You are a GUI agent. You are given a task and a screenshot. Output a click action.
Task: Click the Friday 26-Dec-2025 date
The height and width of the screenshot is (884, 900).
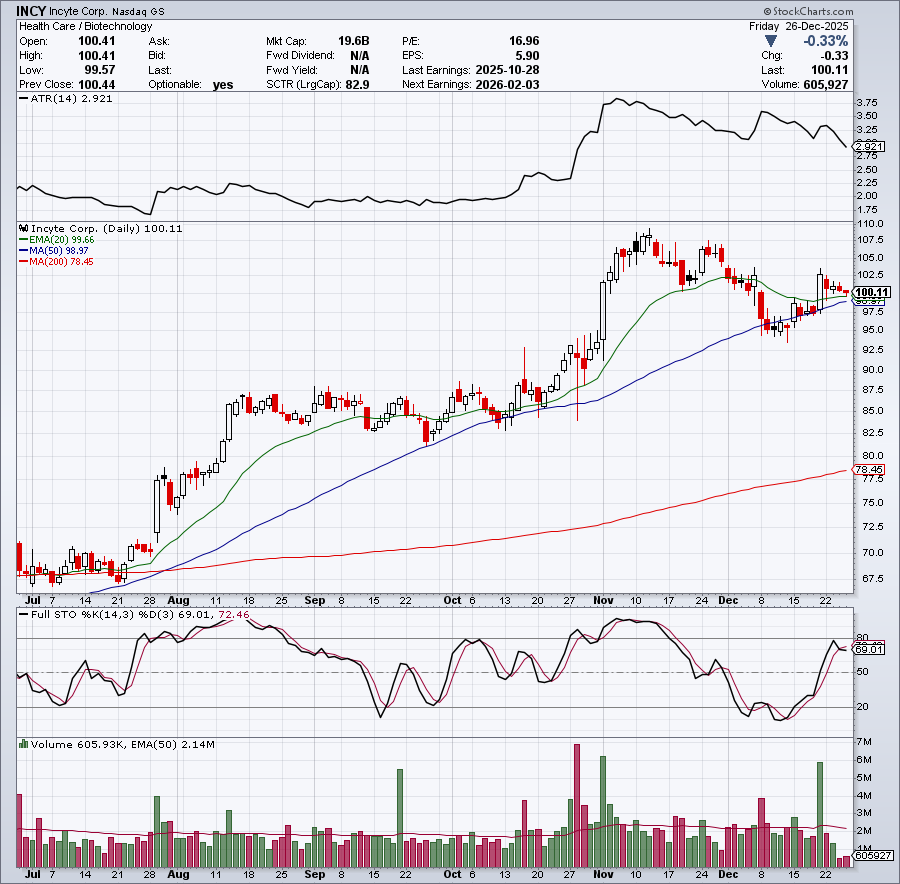pyautogui.click(x=798, y=26)
